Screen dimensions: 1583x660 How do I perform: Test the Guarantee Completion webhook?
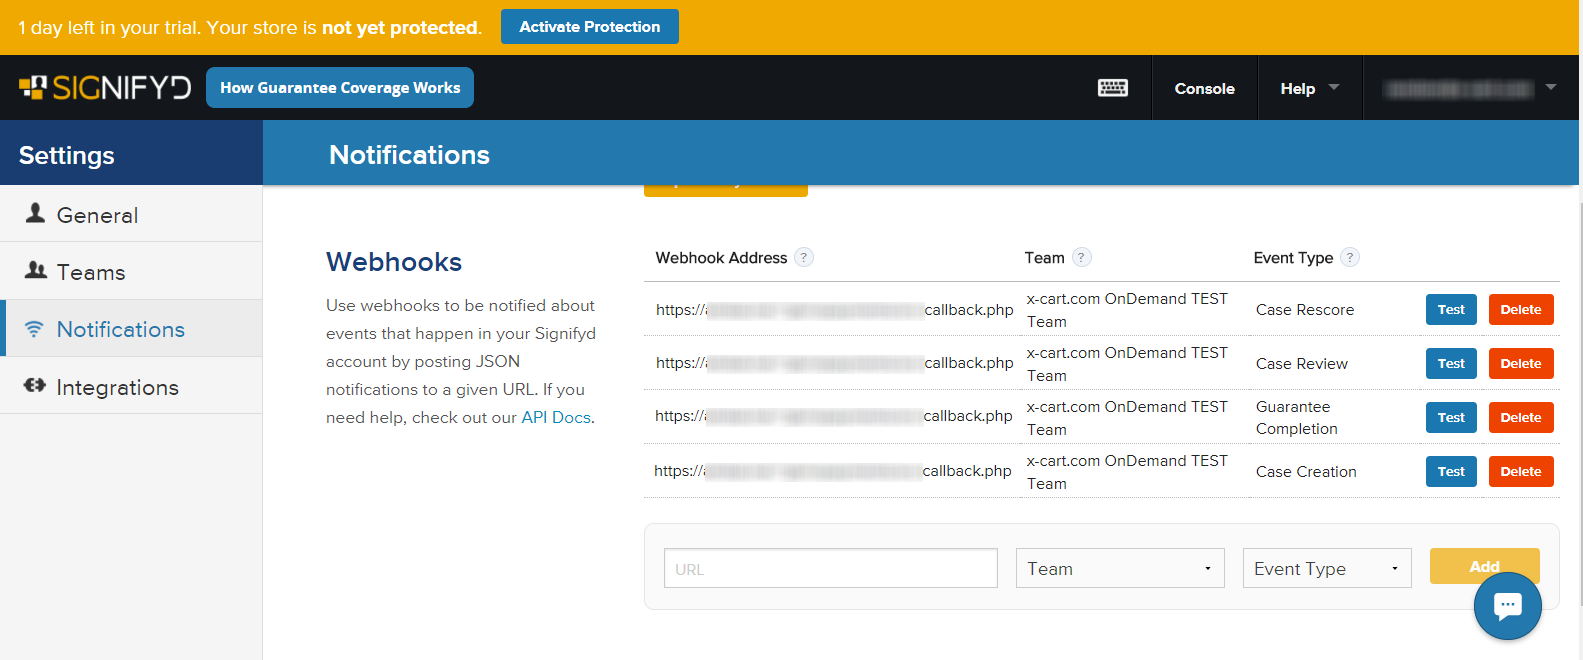tap(1451, 418)
